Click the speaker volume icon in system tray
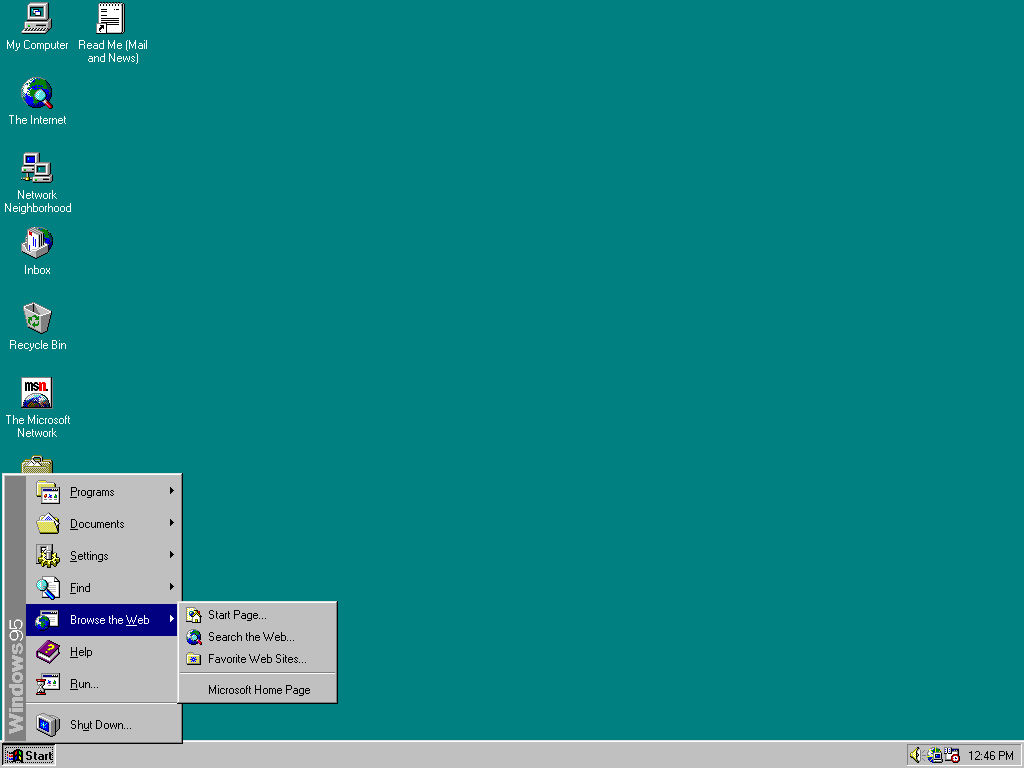Viewport: 1024px width, 768px height. point(916,755)
